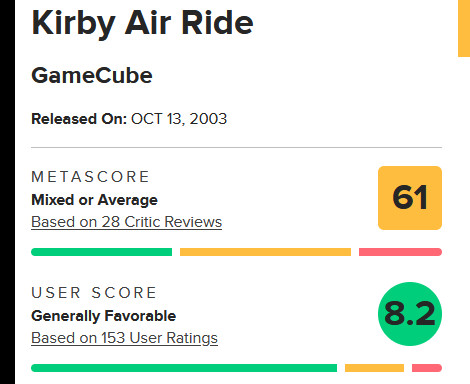Click the yellow vertical bar at top right
Image resolution: width=470 pixels, height=384 pixels.
point(464,28)
